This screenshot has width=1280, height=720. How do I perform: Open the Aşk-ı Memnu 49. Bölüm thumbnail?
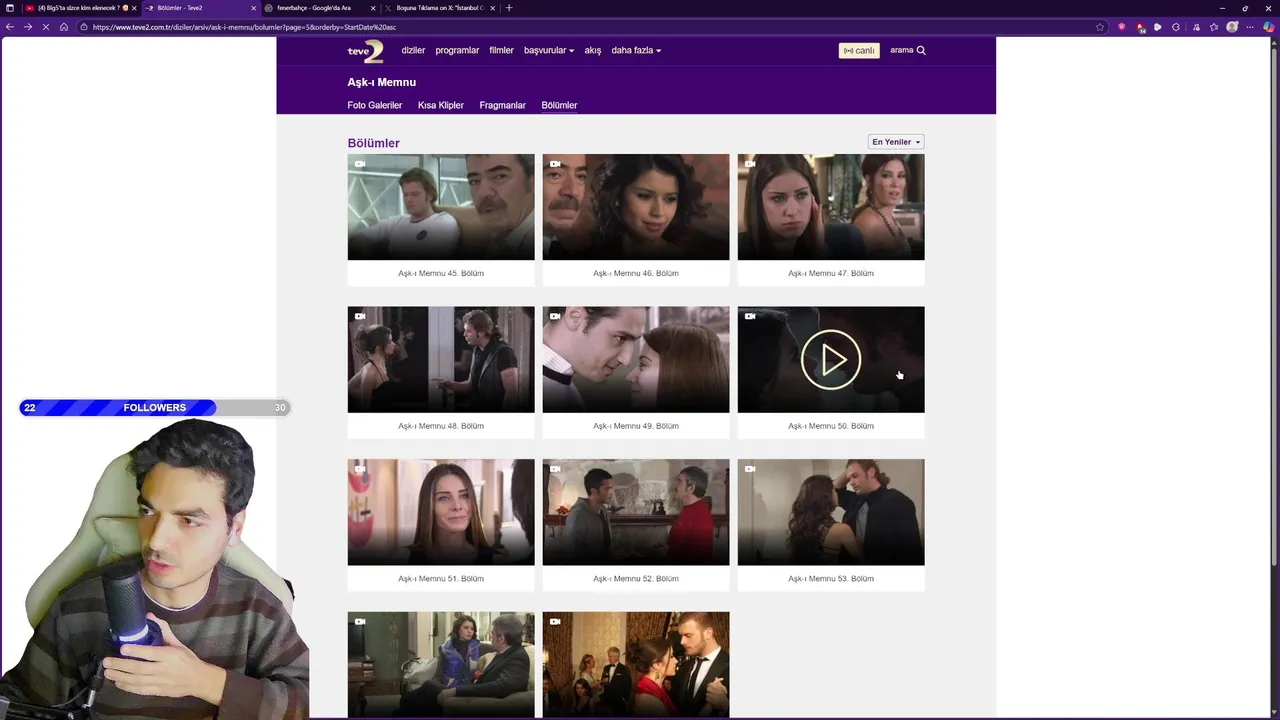[636, 360]
